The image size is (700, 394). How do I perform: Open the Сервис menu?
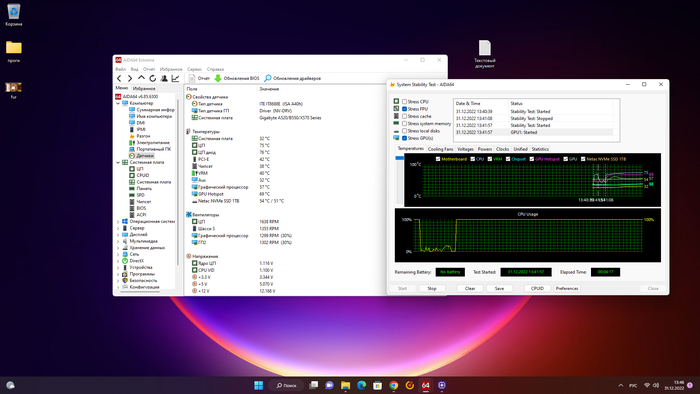coord(195,69)
